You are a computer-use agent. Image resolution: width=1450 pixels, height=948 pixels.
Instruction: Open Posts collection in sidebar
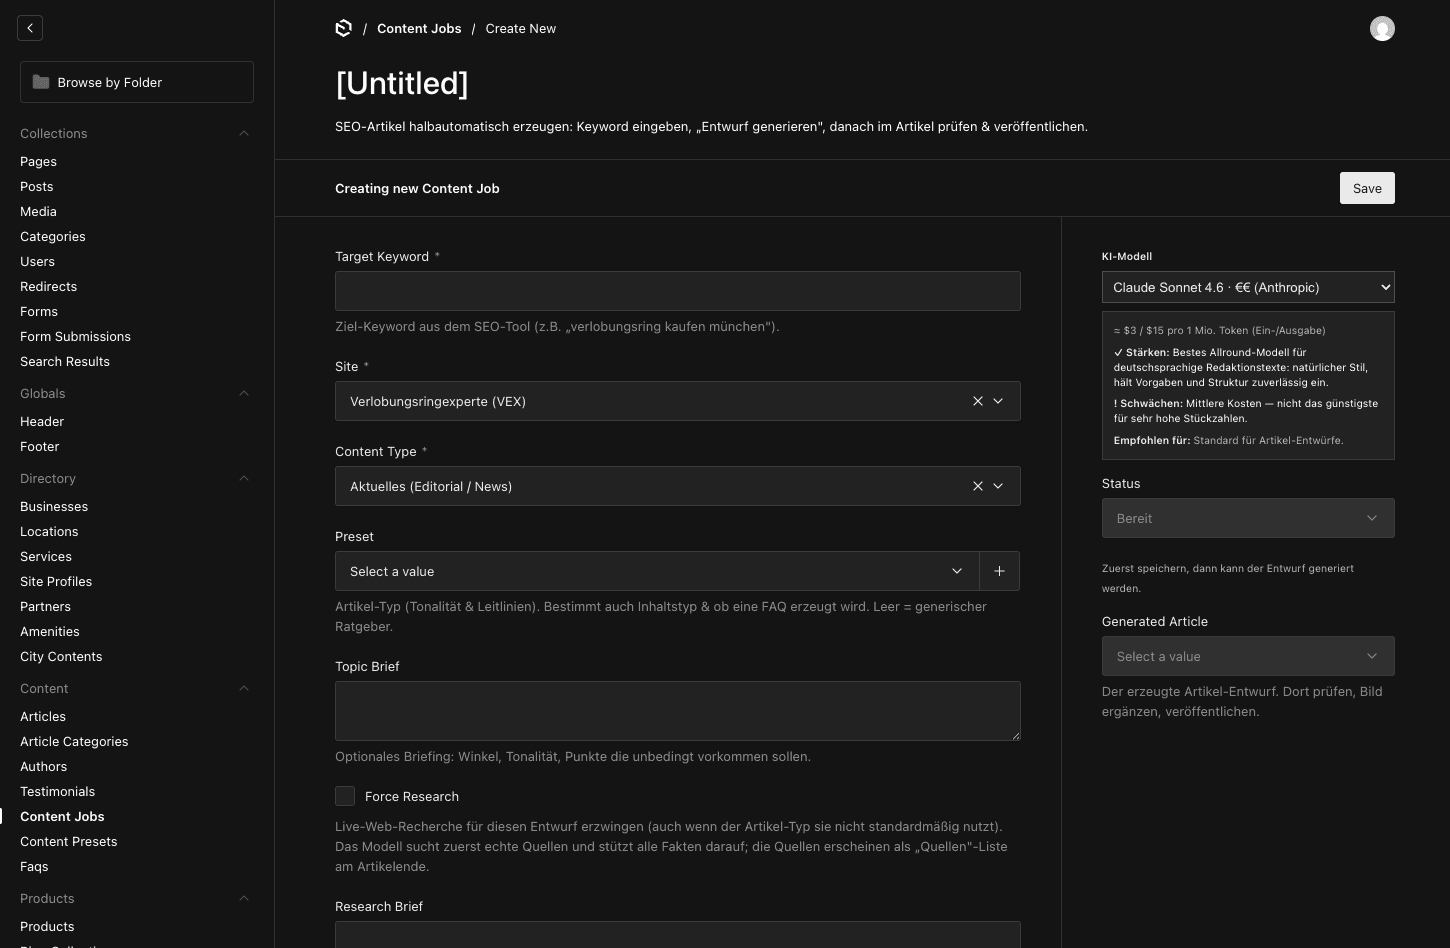pos(37,186)
